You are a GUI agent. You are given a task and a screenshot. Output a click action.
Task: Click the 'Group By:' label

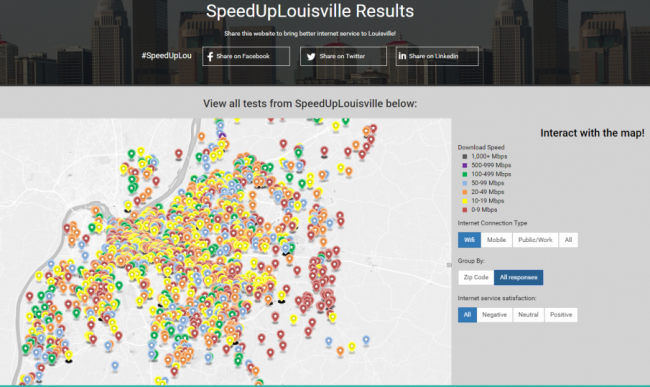pyautogui.click(x=471, y=261)
